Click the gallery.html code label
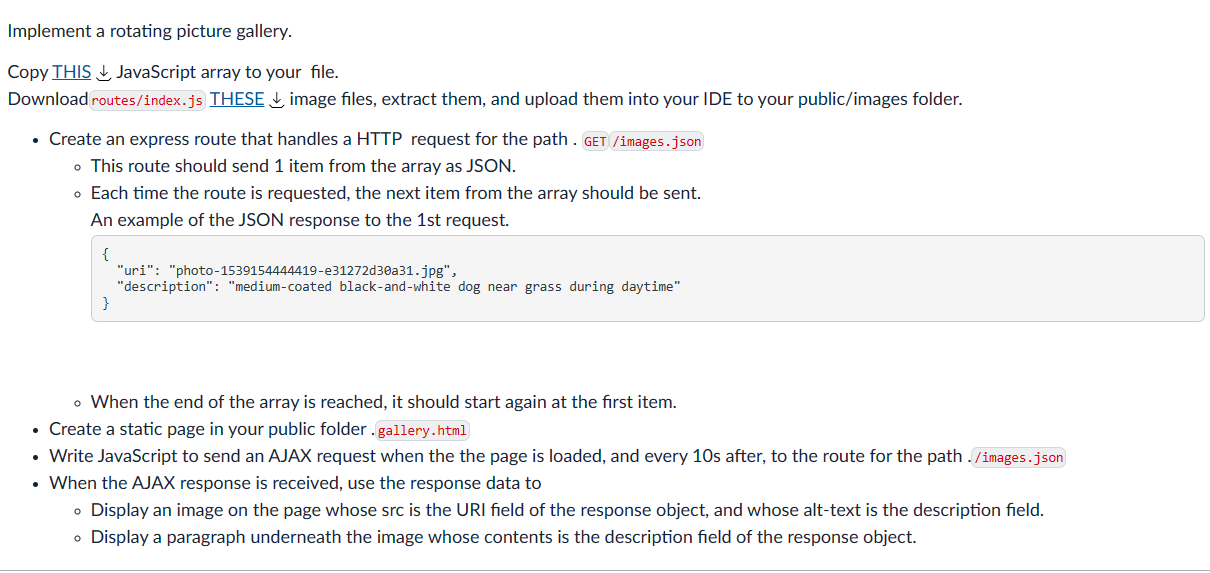The image size is (1210, 573). click(422, 431)
